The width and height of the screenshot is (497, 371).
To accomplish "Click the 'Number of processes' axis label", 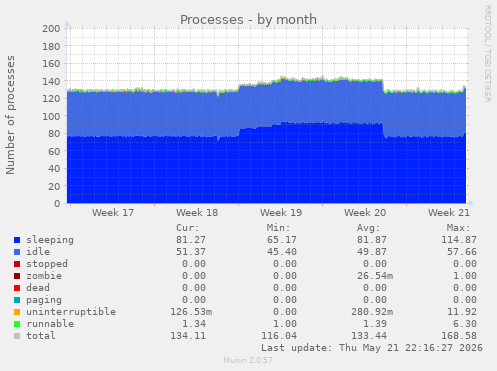I will (10, 115).
